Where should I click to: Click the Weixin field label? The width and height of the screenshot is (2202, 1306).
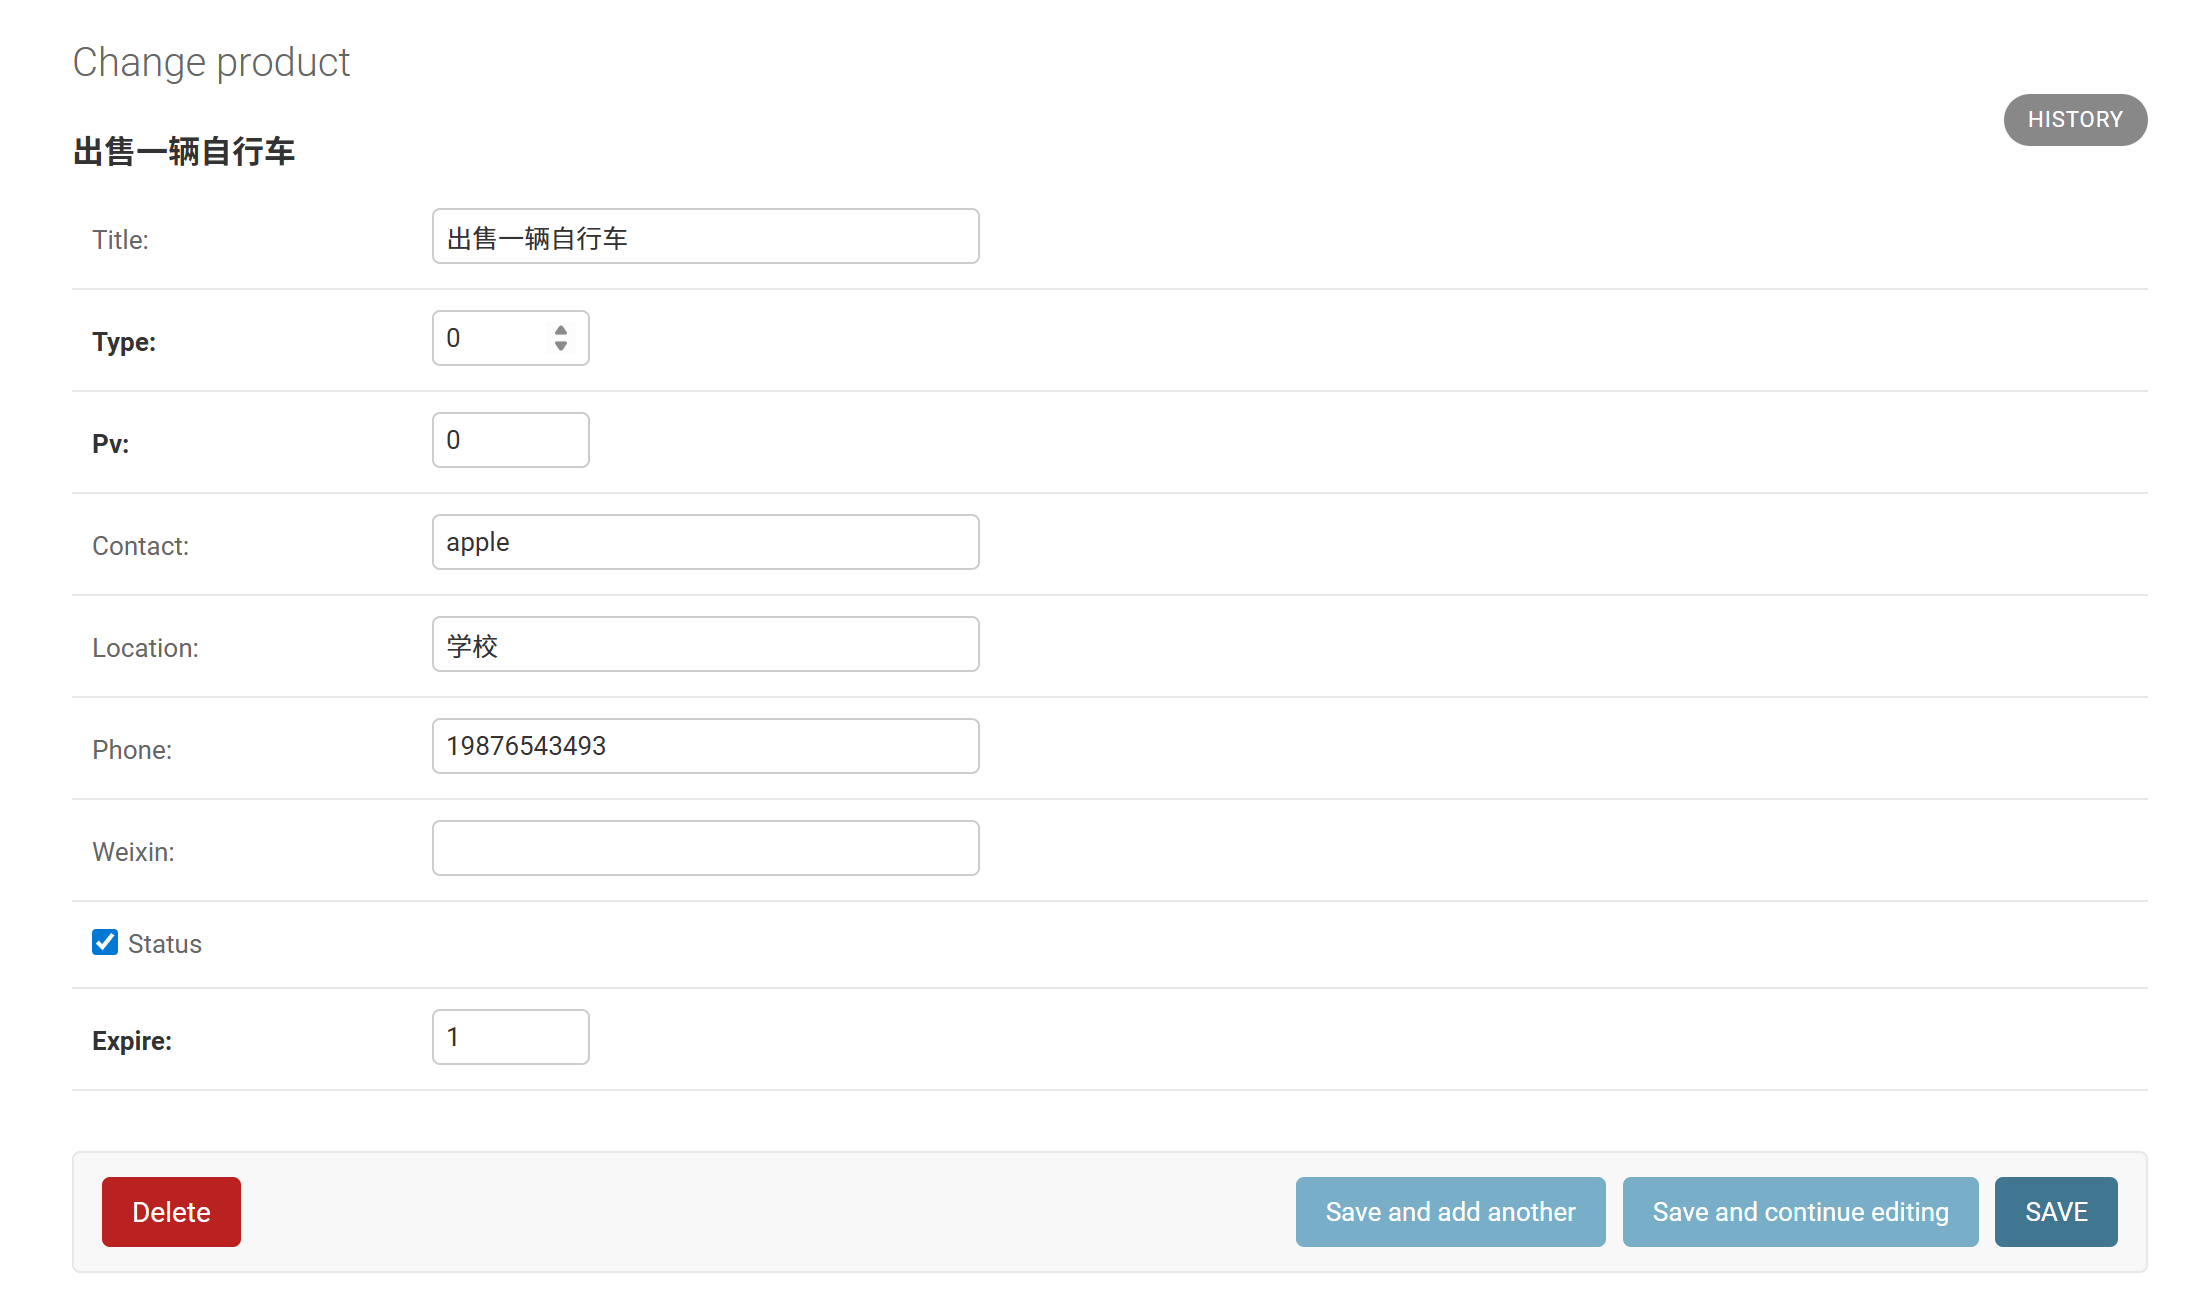[x=133, y=852]
